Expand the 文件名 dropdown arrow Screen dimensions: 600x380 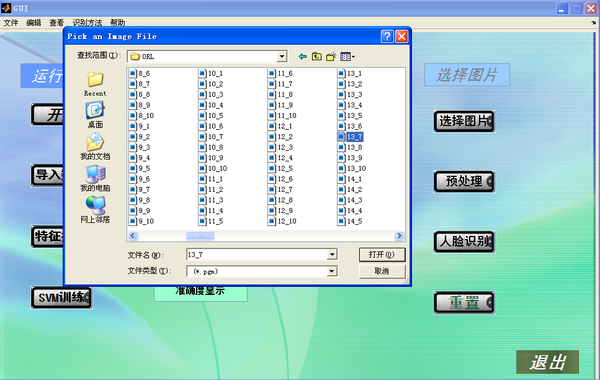pos(332,254)
